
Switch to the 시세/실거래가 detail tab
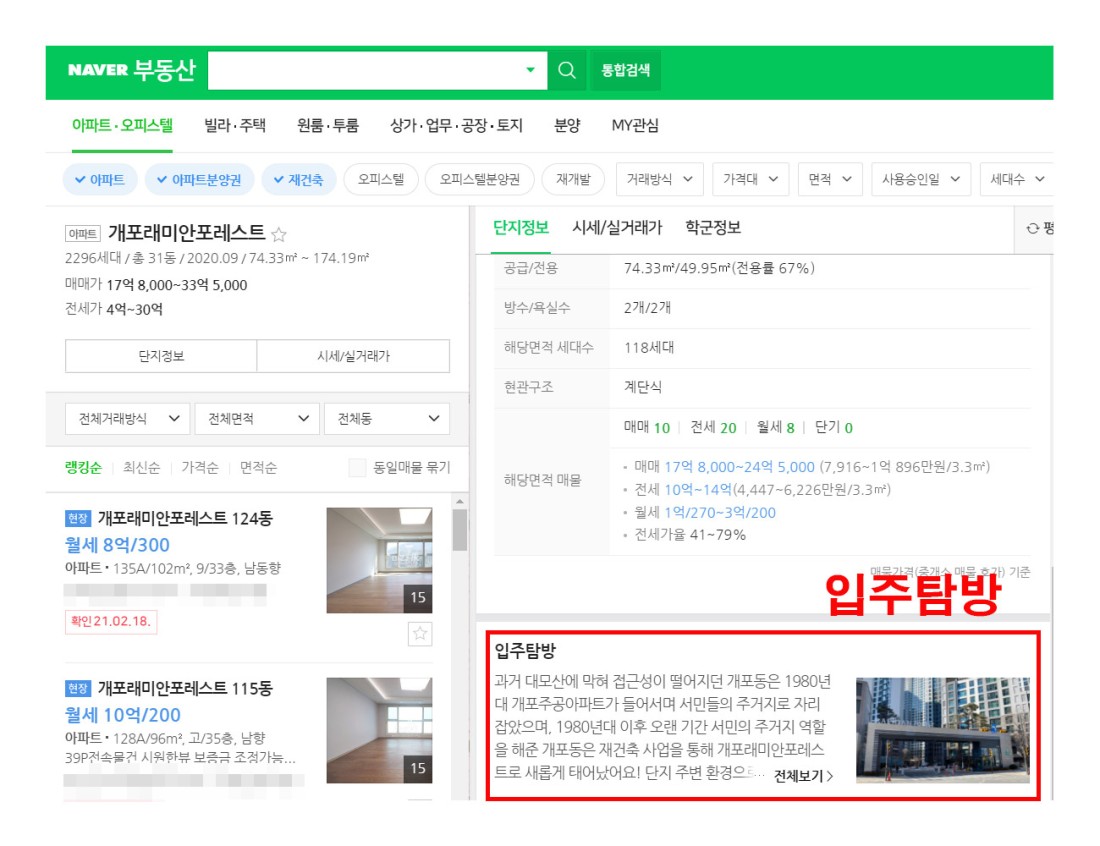617,227
